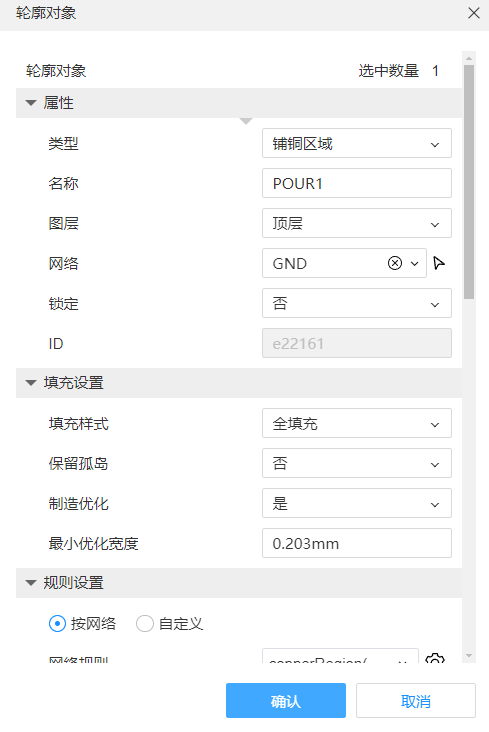Click the 名称 field containing POUR1

pos(357,183)
